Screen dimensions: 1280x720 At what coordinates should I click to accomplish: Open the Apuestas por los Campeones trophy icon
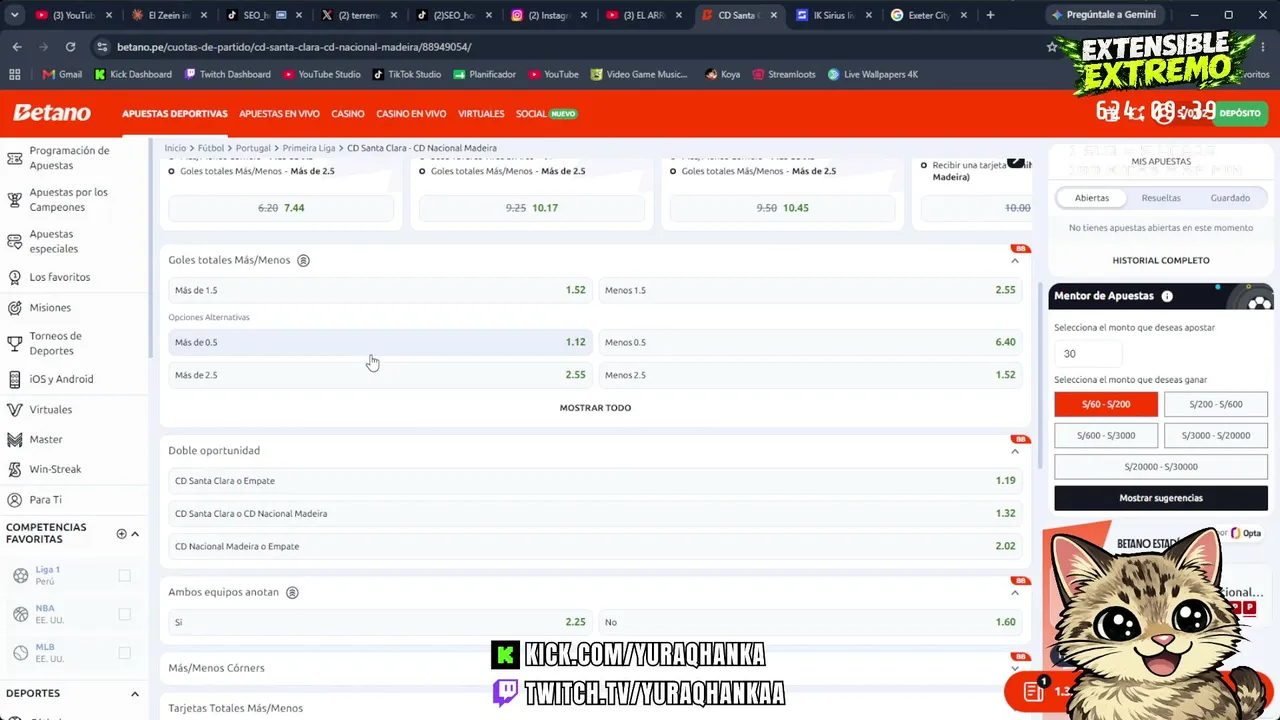(14, 200)
